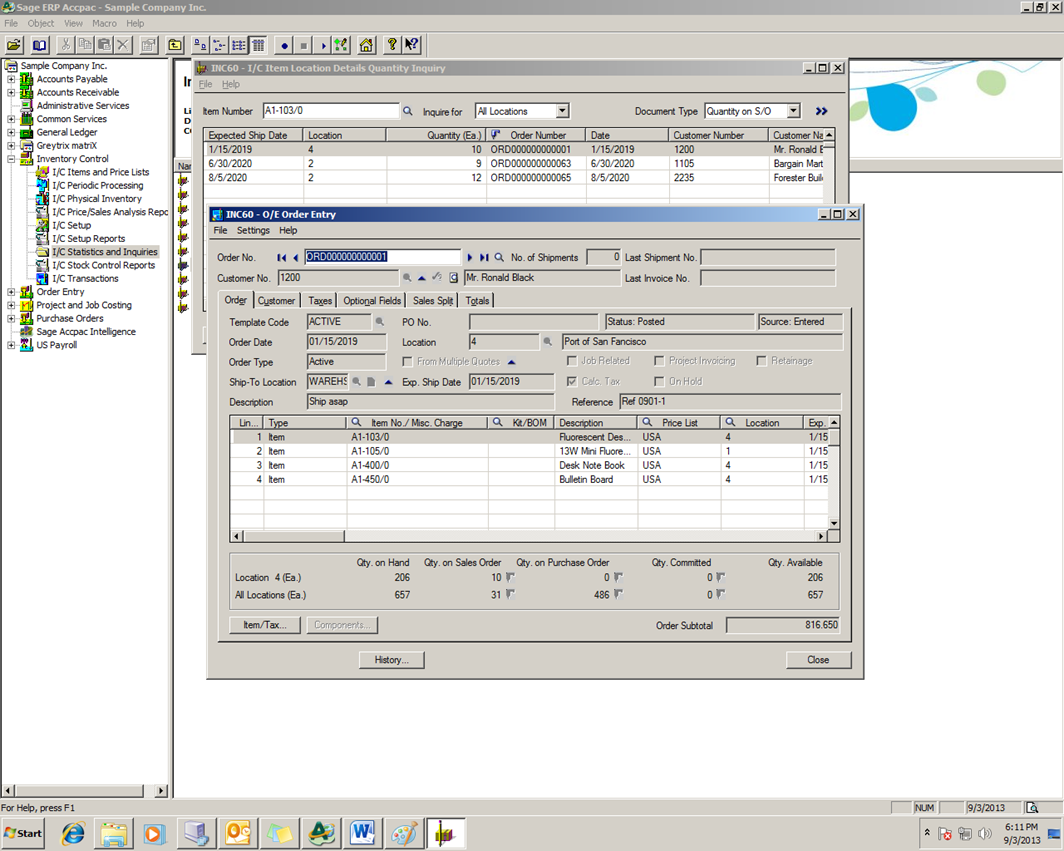Expand General Ledger tree node
This screenshot has height=851, width=1064.
[11, 132]
